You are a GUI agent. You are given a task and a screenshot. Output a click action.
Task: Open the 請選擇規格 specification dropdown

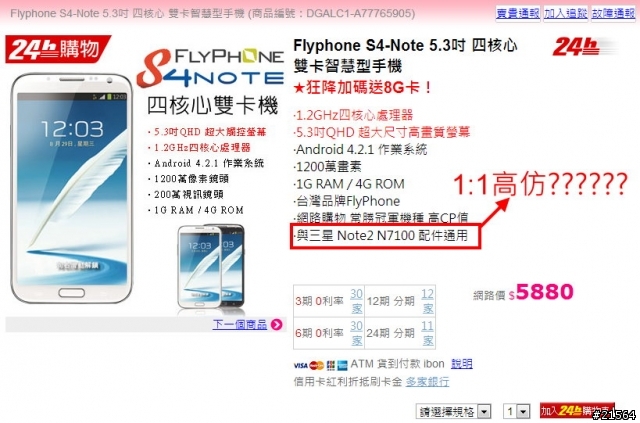(453, 411)
